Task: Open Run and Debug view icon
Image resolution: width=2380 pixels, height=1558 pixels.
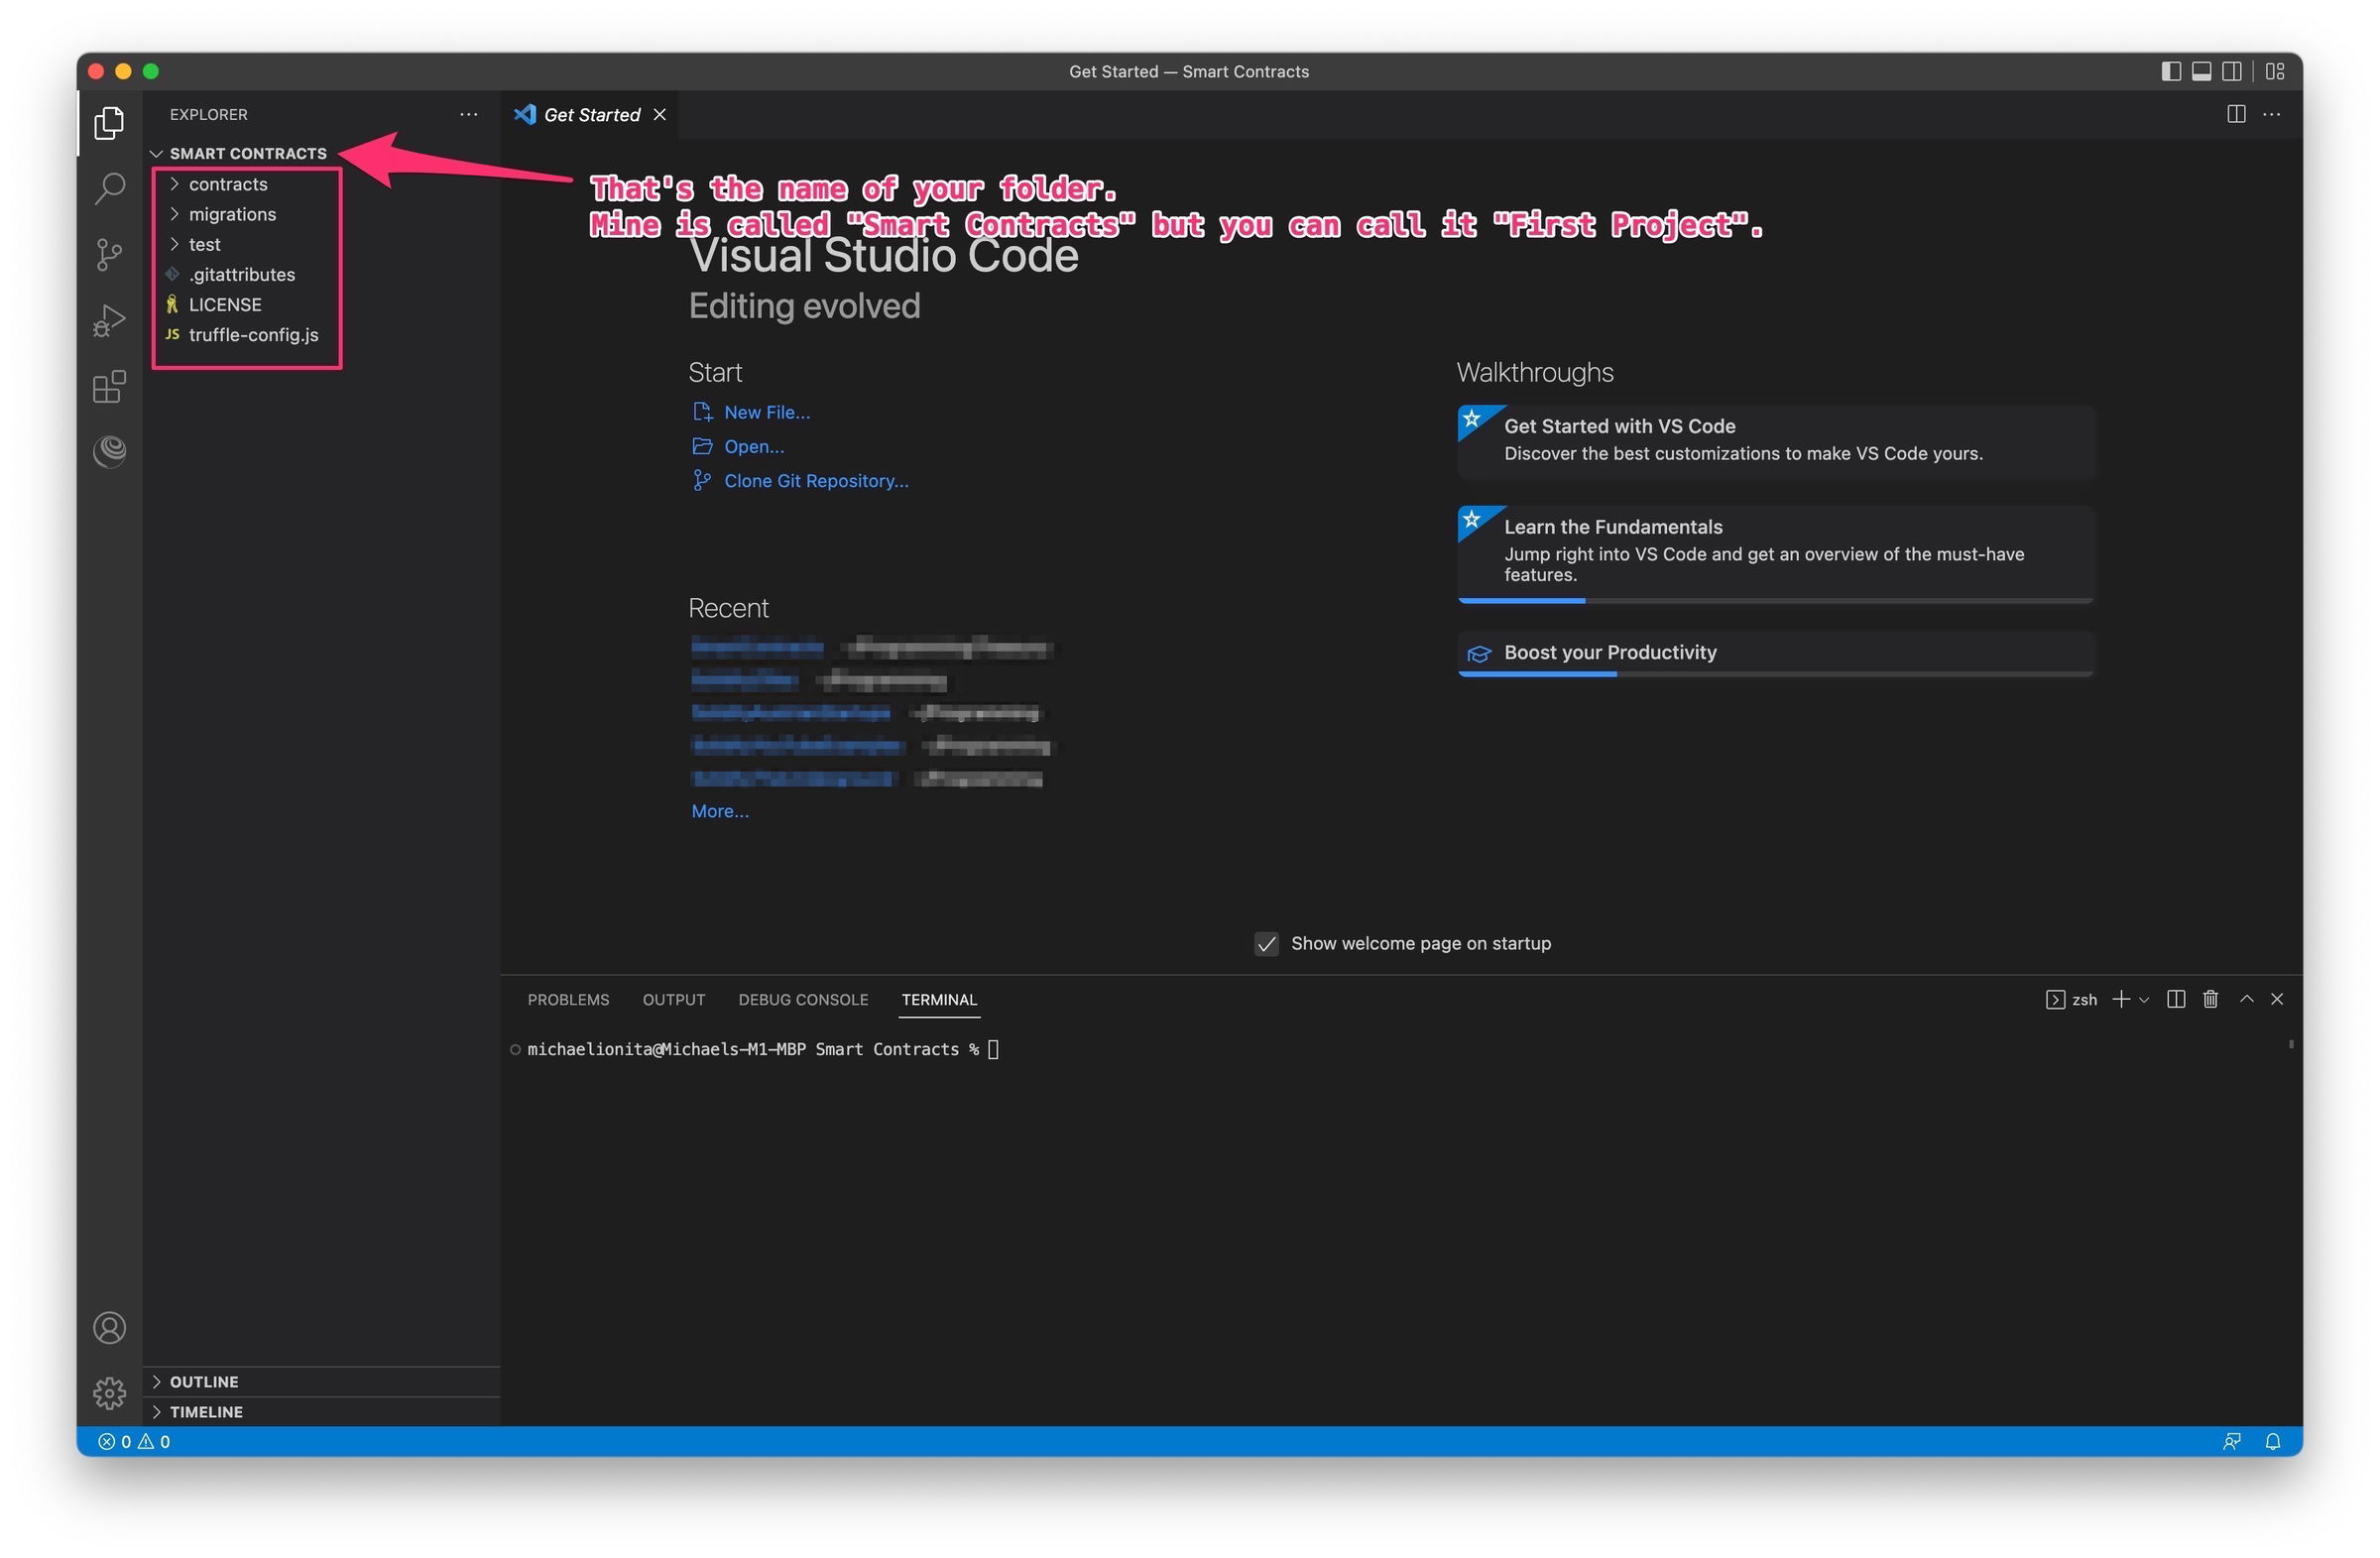Action: point(109,320)
